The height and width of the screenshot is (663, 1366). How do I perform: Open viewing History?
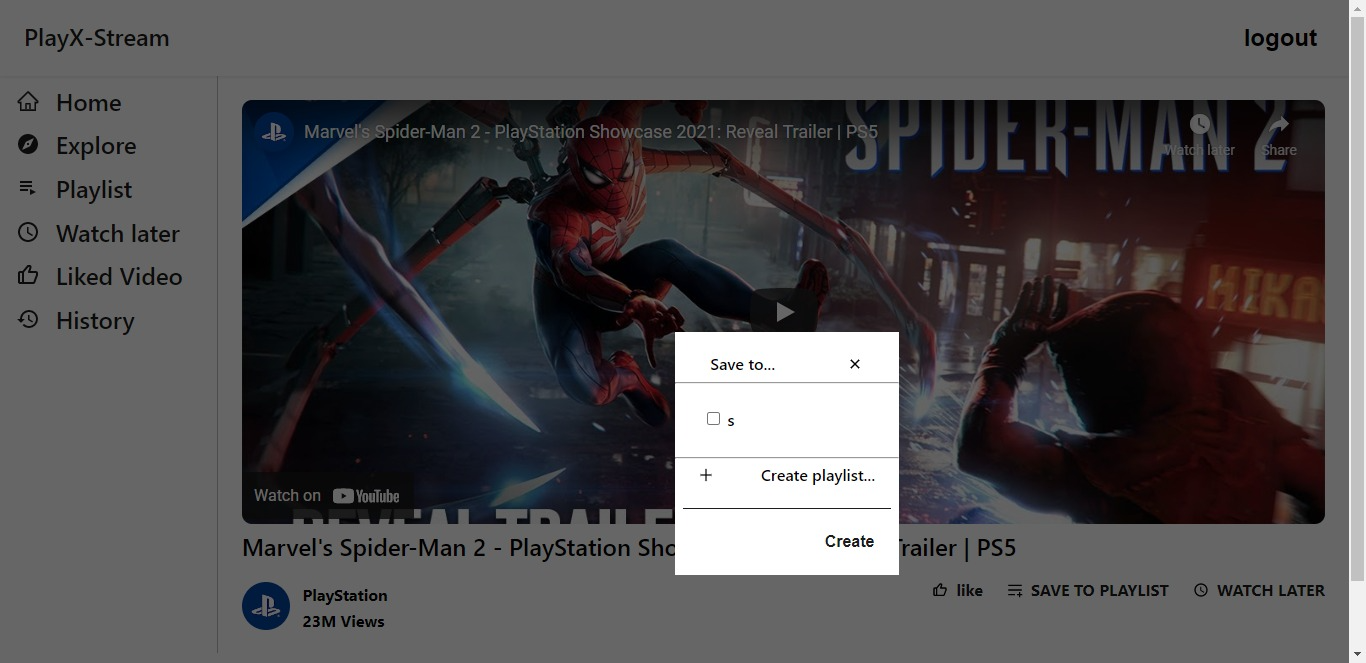pos(95,320)
